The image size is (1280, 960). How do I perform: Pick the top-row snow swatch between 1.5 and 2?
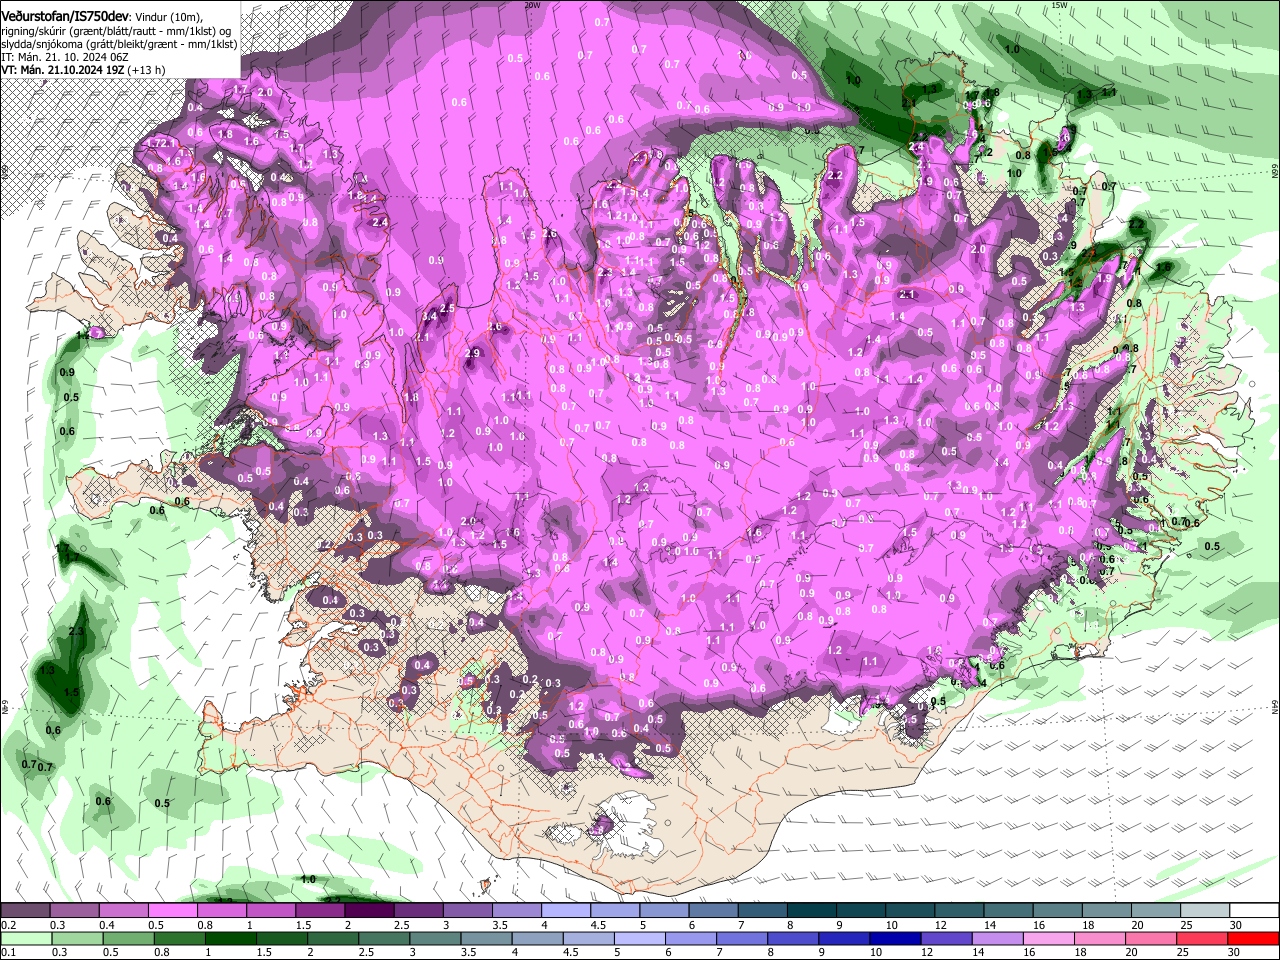tap(320, 911)
